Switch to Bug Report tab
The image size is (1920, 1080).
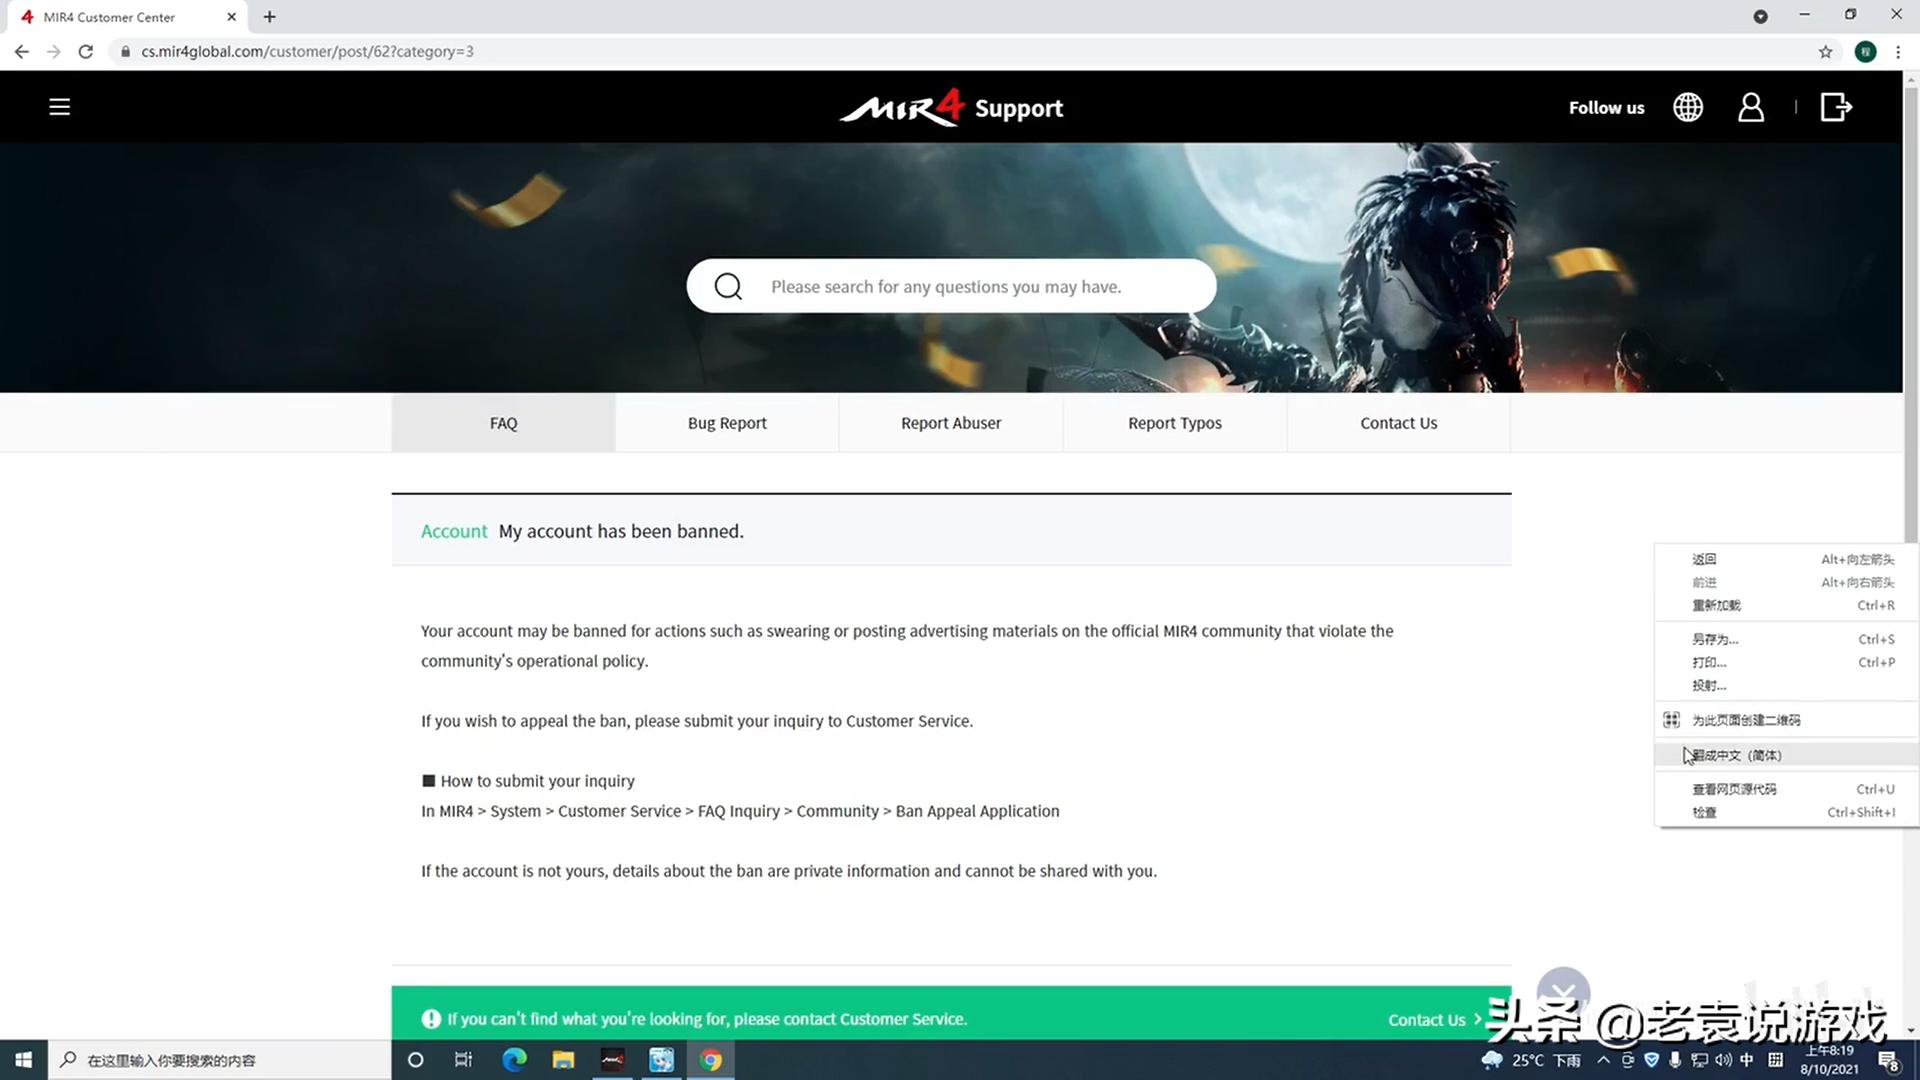pos(727,423)
